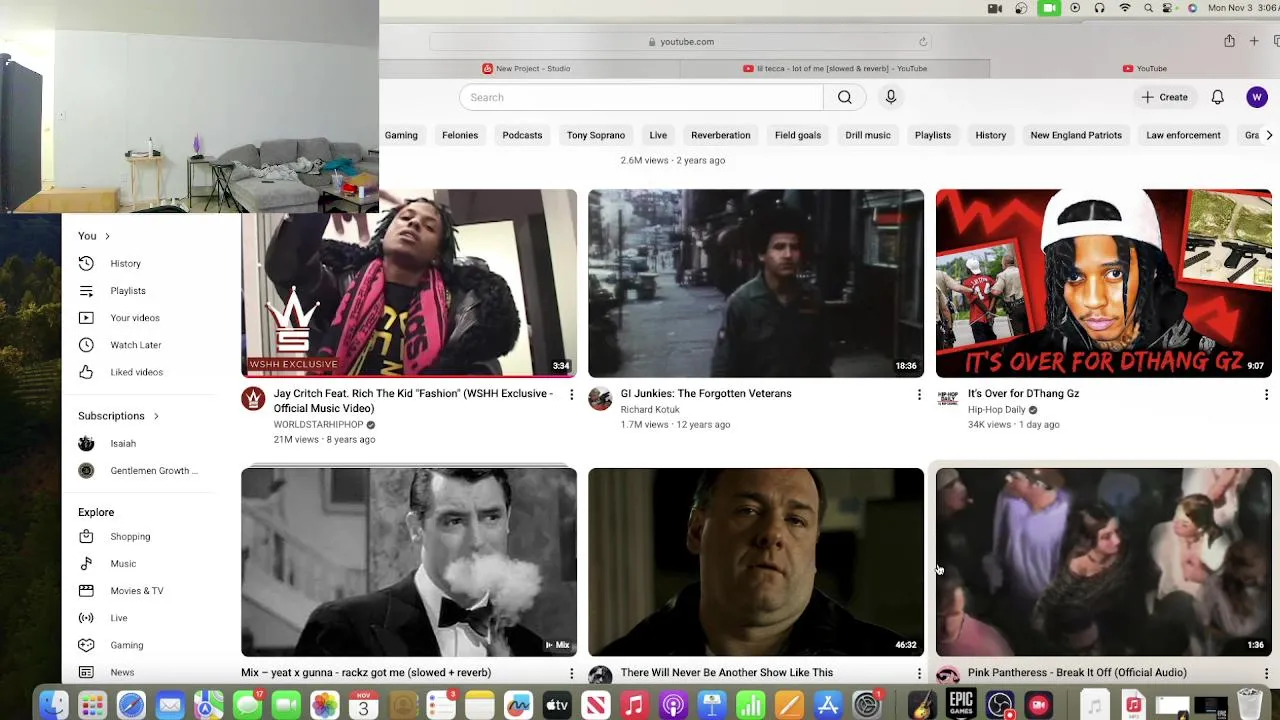Select the Live filter chip

pyautogui.click(x=658, y=135)
